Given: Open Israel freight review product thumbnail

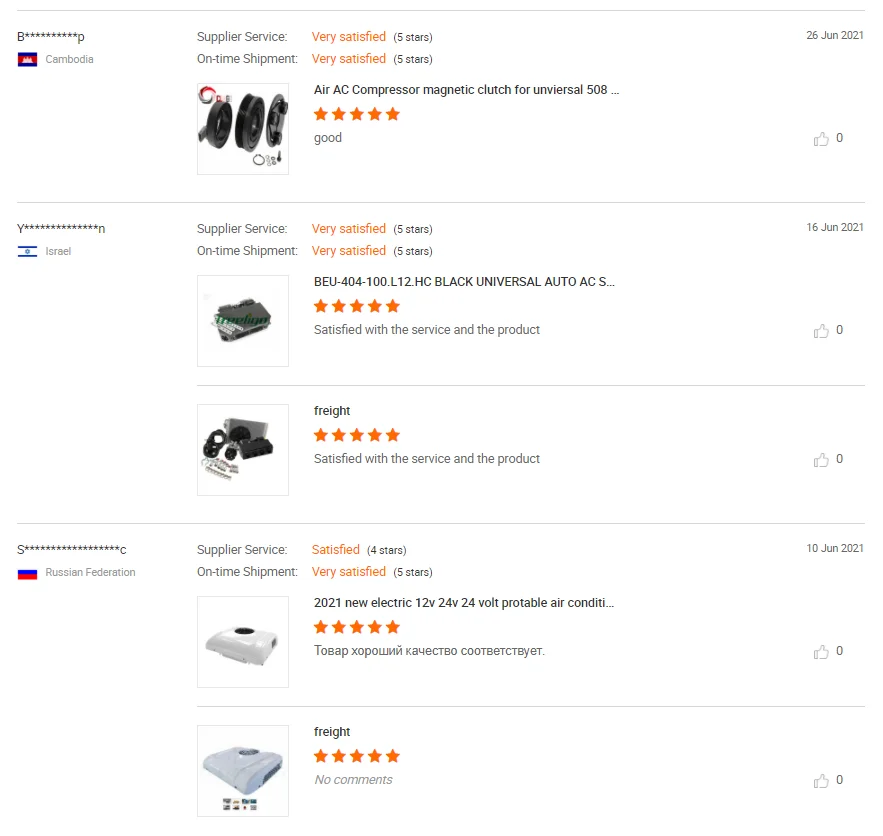Looking at the screenshot, I should [243, 450].
